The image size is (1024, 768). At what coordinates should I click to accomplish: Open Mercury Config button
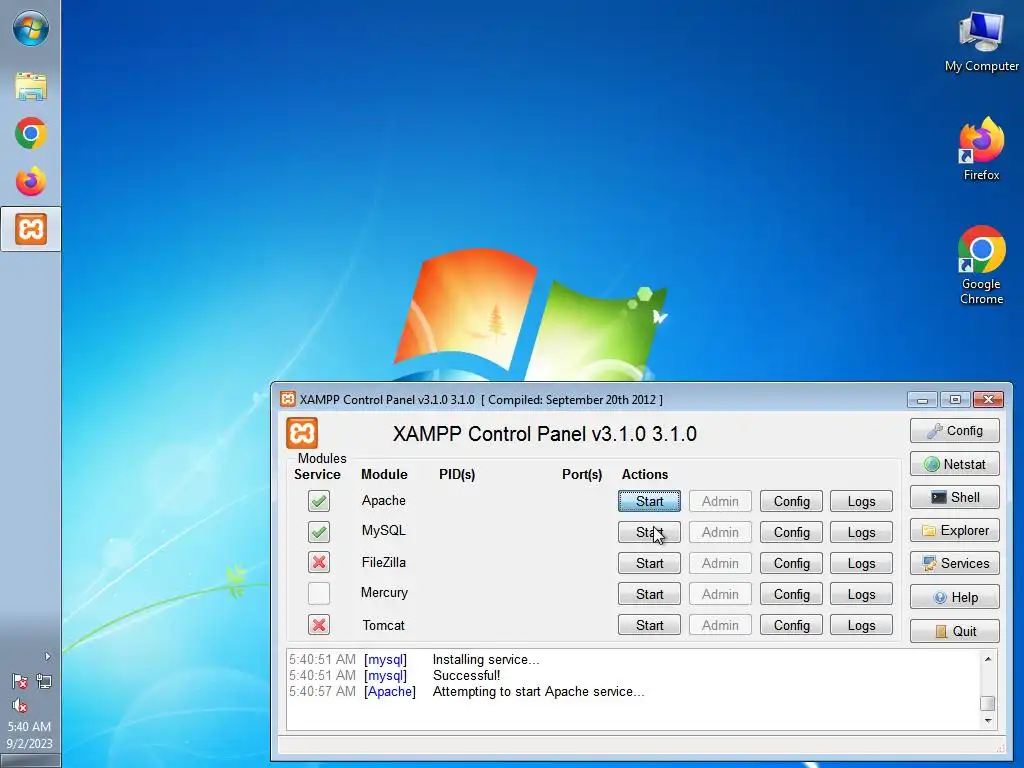click(792, 594)
